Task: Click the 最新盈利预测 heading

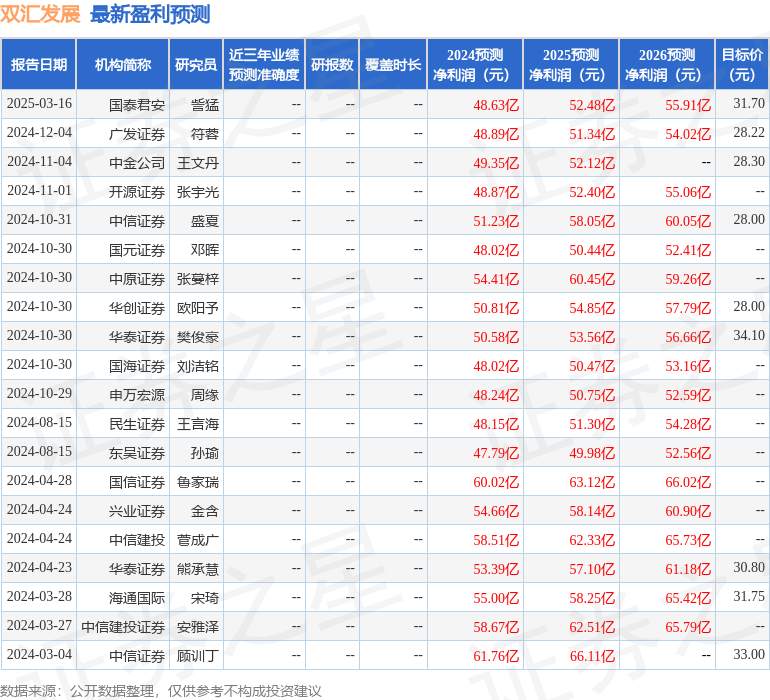Action: [x=150, y=14]
